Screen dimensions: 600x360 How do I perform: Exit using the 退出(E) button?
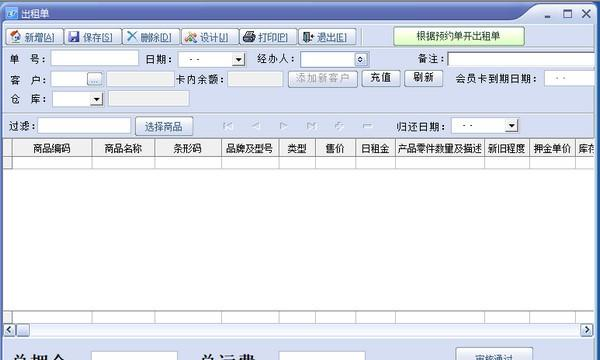pyautogui.click(x=327, y=37)
